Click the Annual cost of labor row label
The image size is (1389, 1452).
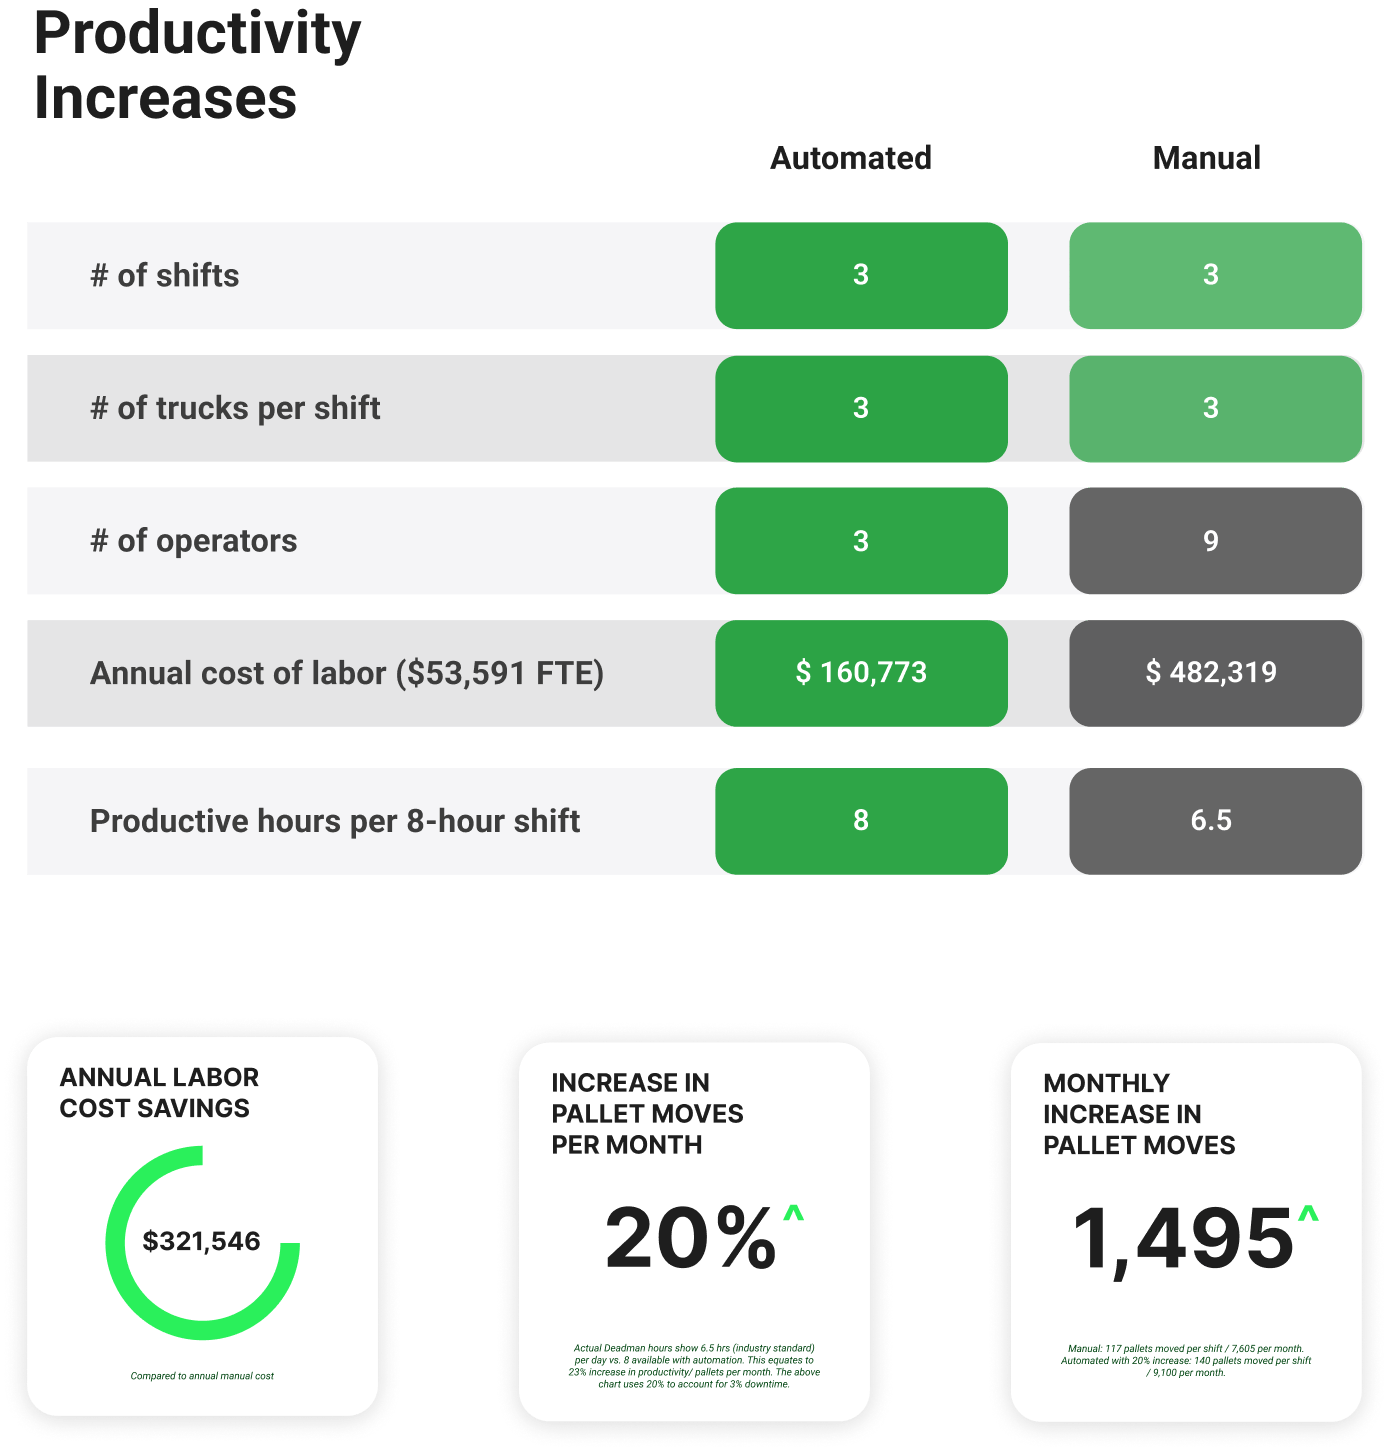tap(347, 673)
